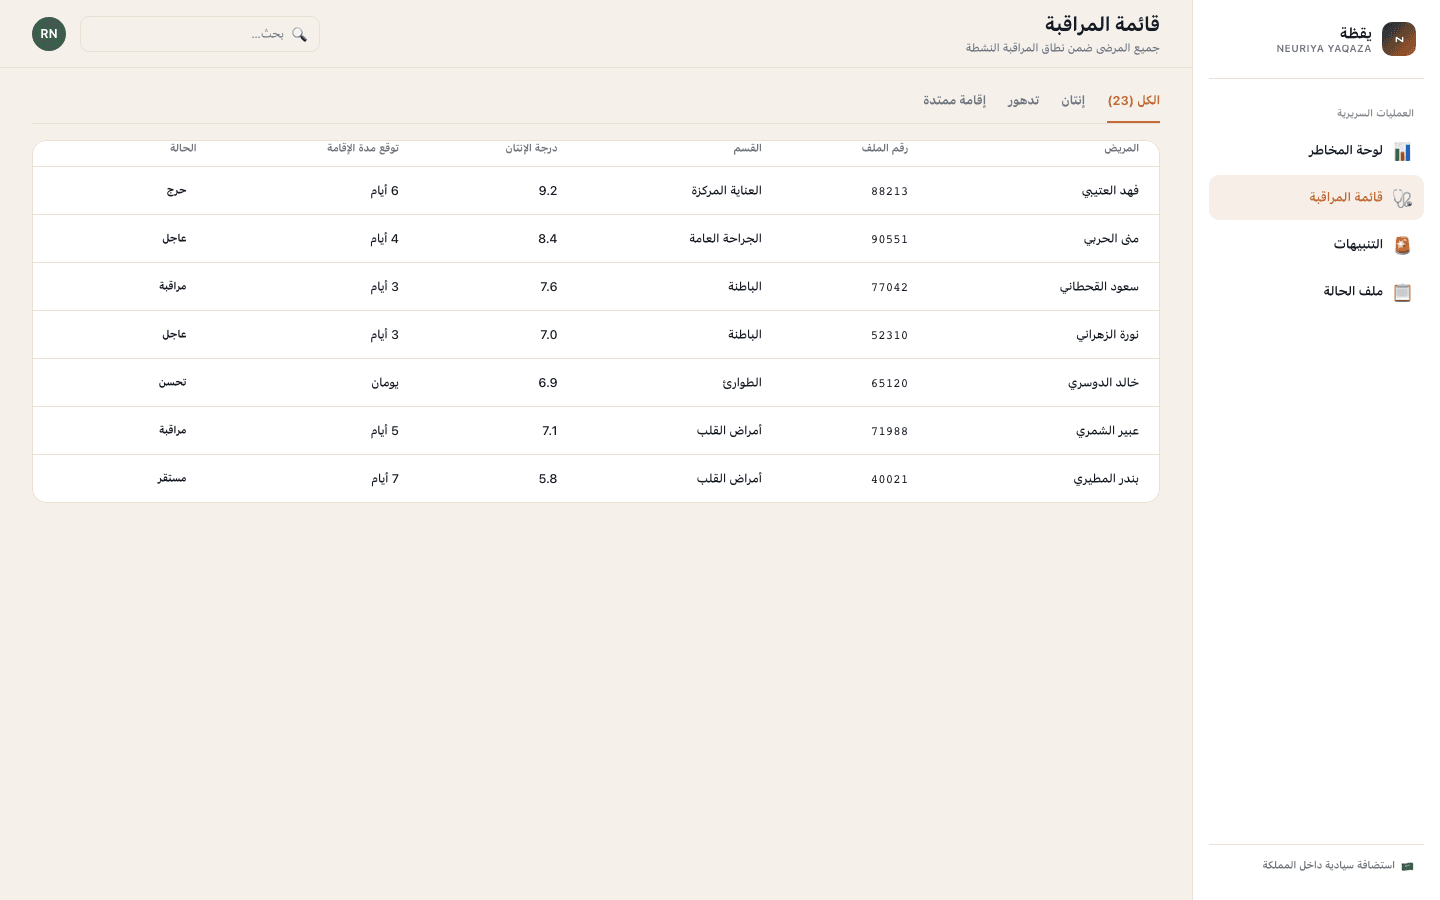Open ملف الحالة from the sidebar
Image resolution: width=1440 pixels, height=900 pixels.
[1316, 292]
